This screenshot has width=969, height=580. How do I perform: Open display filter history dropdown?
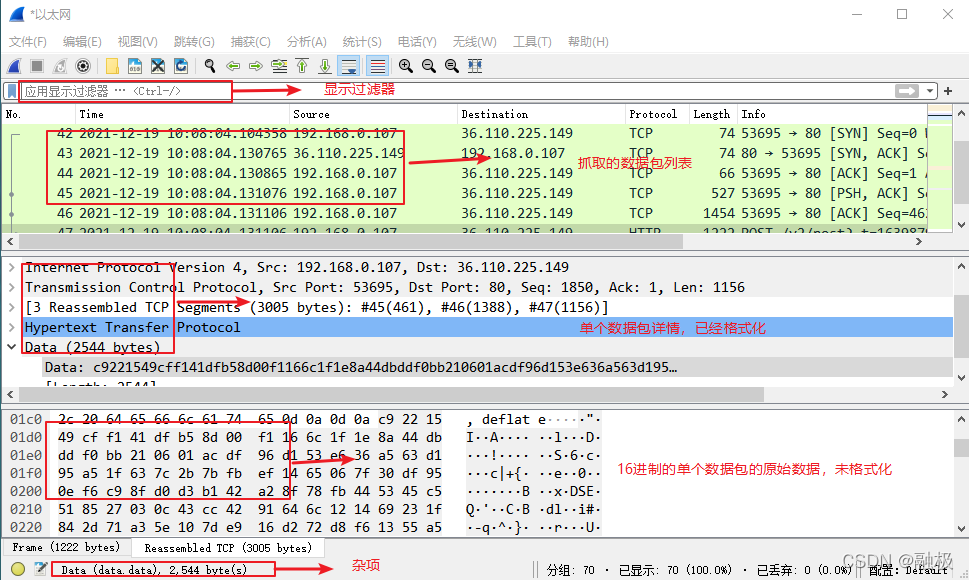[x=929, y=91]
